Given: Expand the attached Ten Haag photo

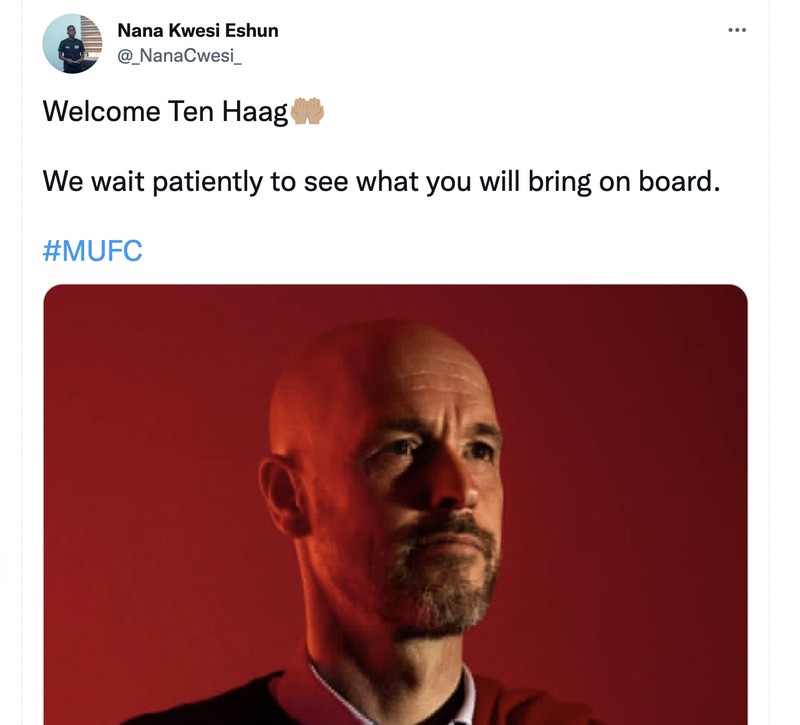Looking at the screenshot, I should (395, 504).
